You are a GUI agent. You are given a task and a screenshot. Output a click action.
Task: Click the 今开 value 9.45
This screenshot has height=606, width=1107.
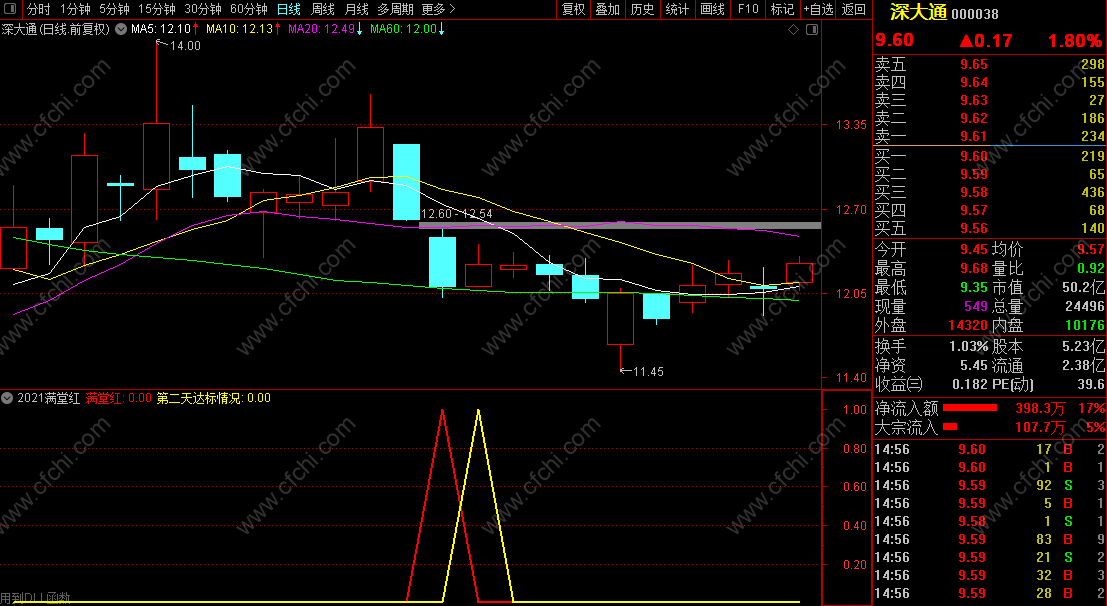[974, 249]
